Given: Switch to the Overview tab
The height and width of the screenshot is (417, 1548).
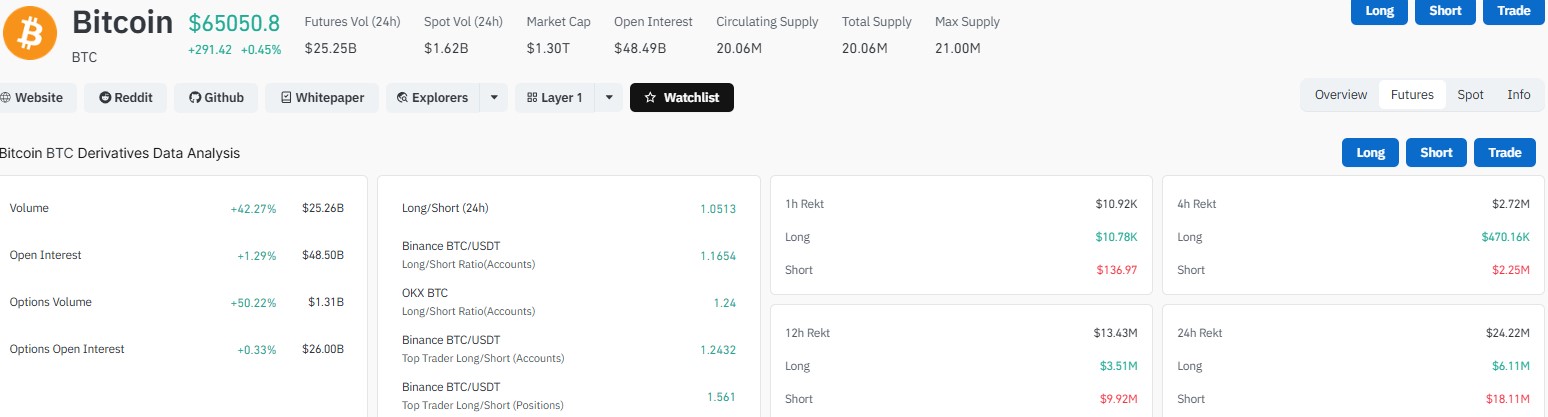Looking at the screenshot, I should (1341, 95).
